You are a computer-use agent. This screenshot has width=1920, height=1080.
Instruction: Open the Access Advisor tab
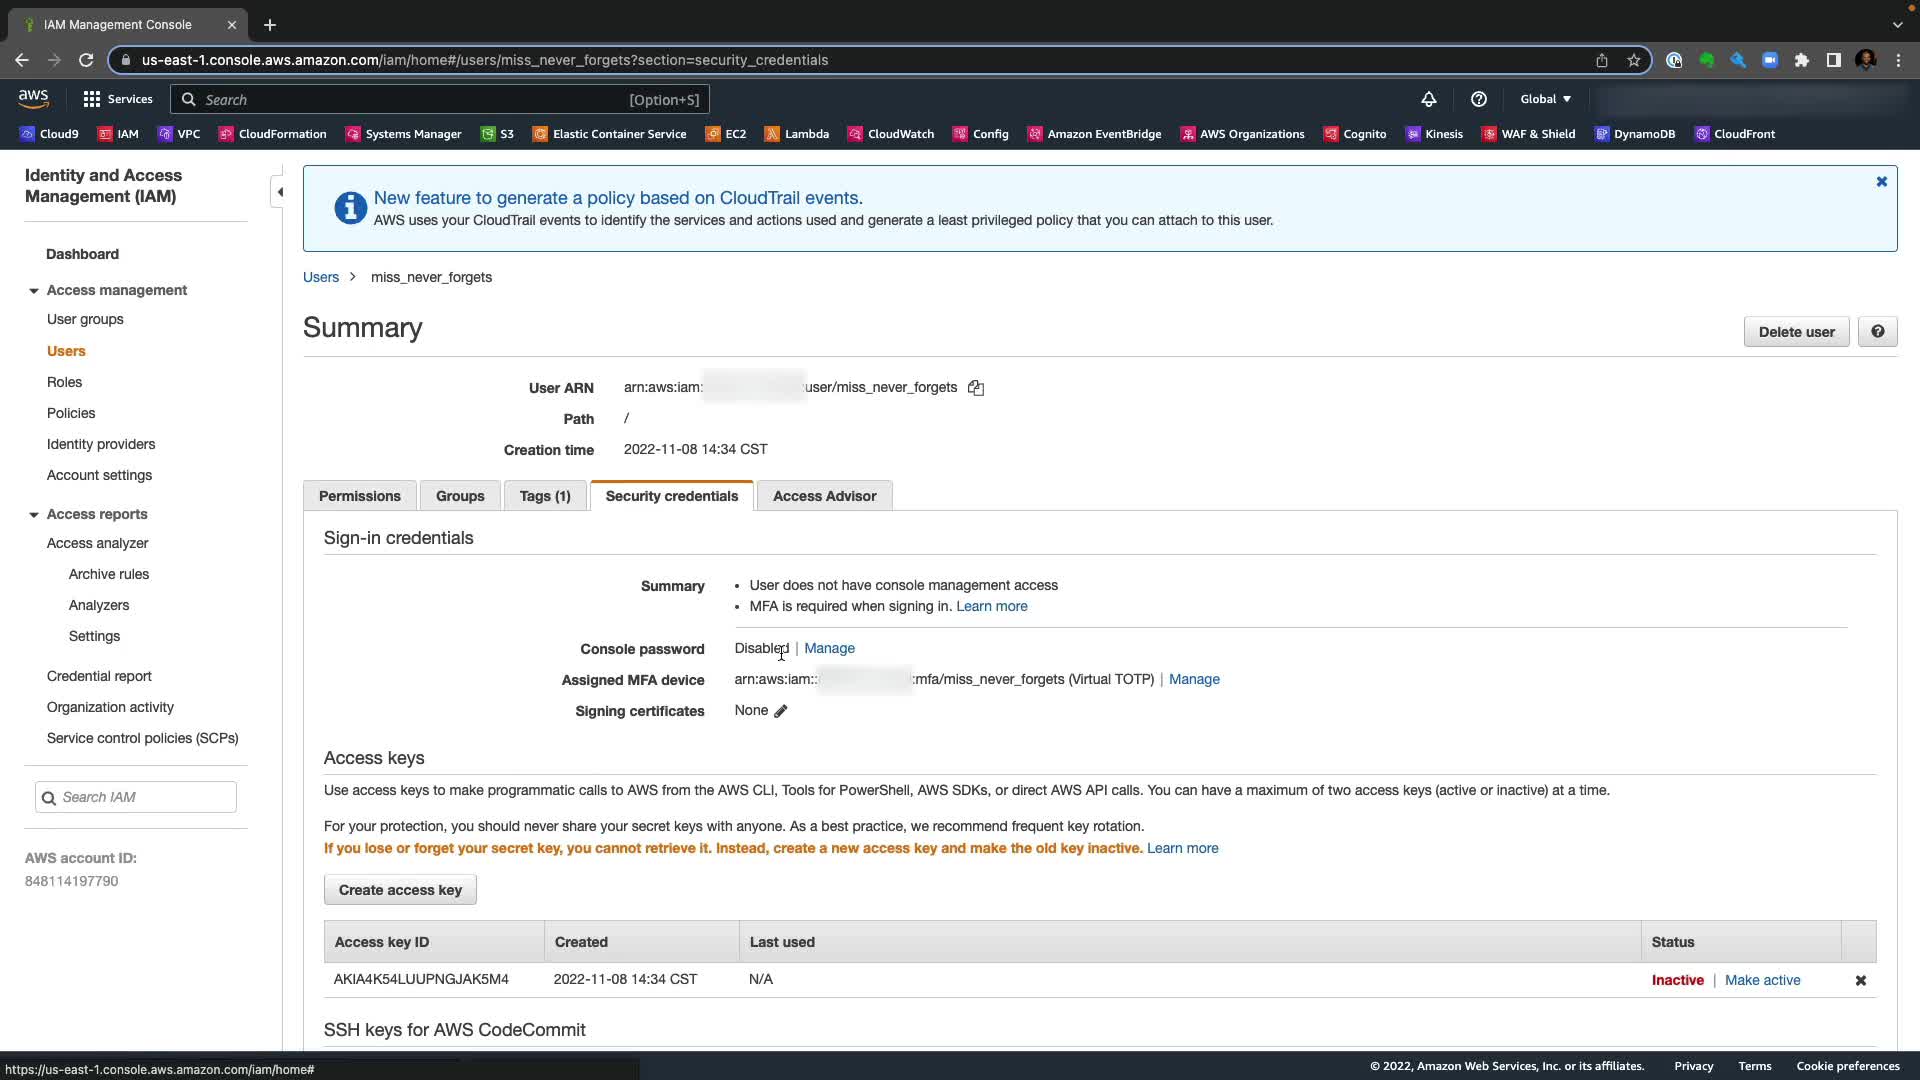coord(824,496)
